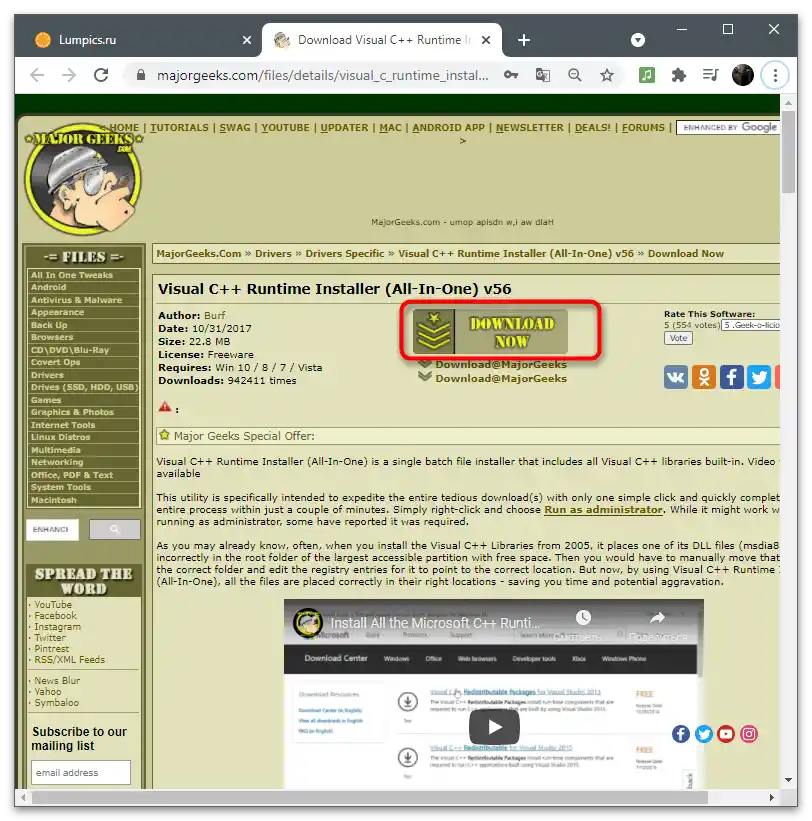Click the vertical scrollbar thumb
812x821 pixels.
coord(788,152)
